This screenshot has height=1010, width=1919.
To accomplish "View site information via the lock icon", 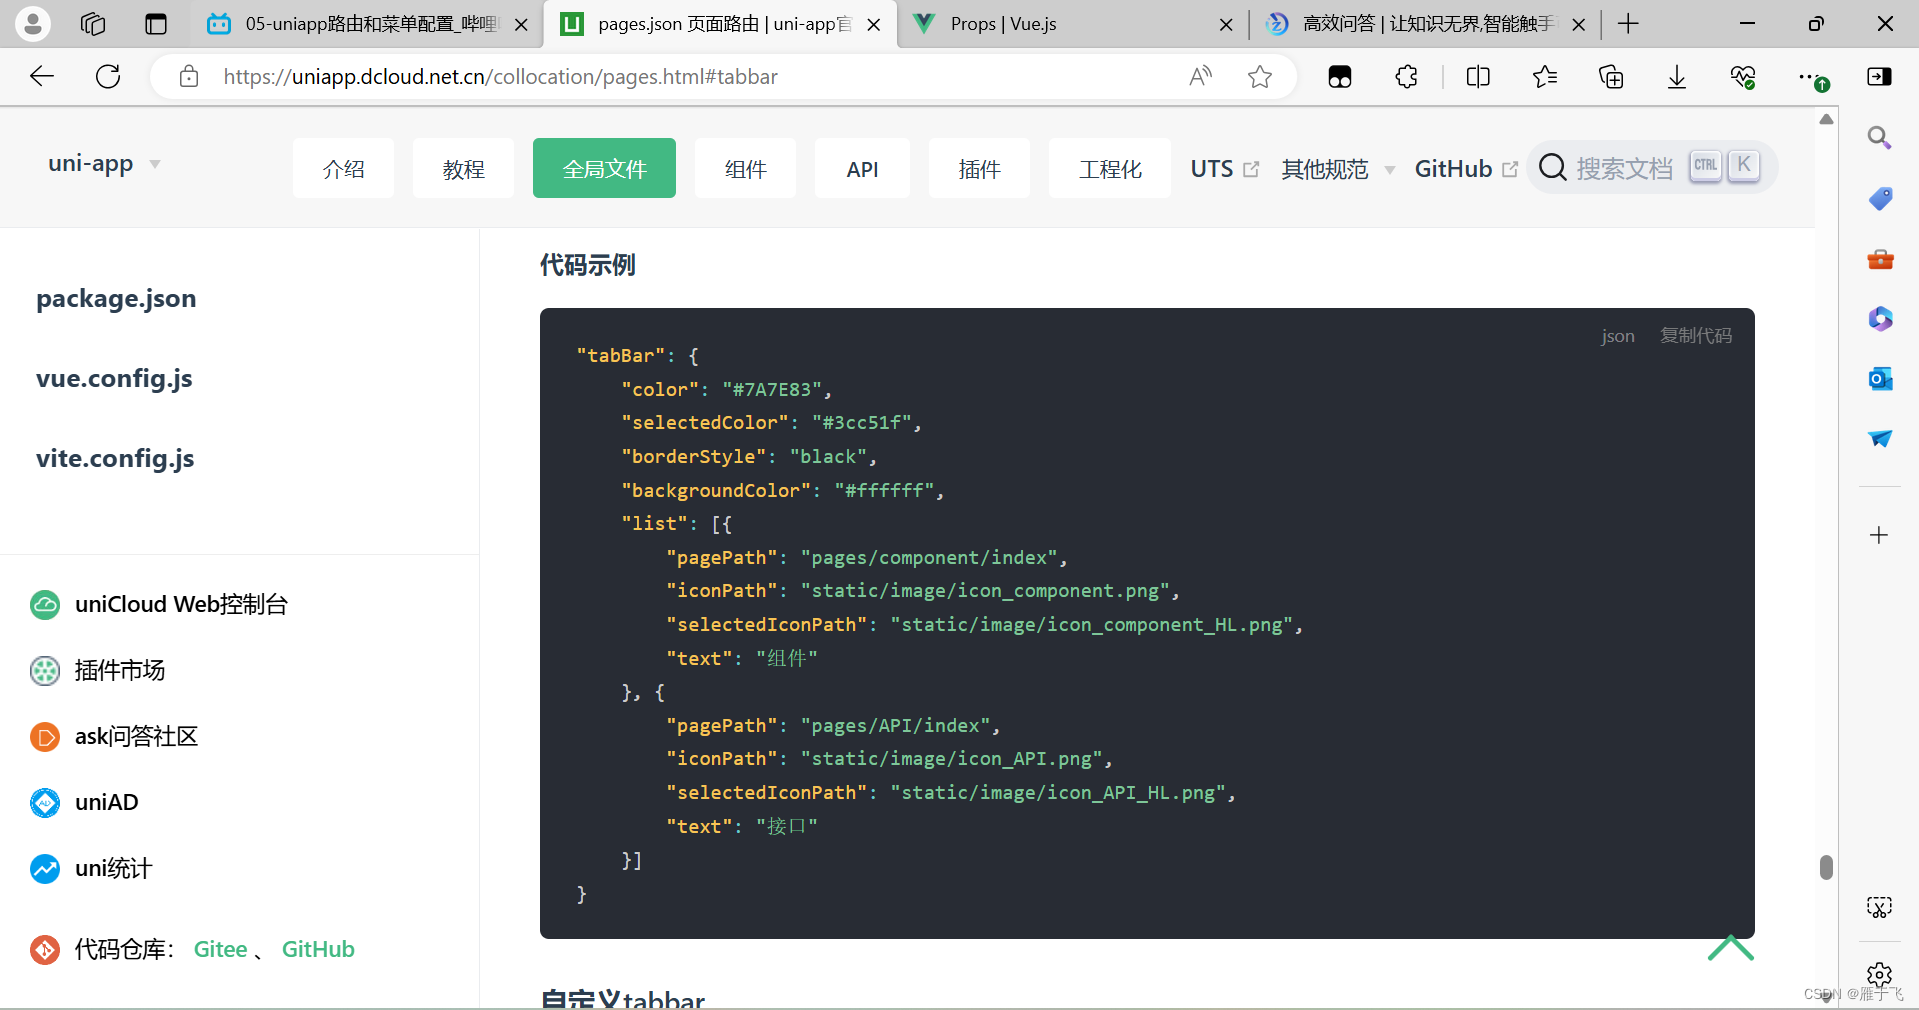I will pos(189,76).
